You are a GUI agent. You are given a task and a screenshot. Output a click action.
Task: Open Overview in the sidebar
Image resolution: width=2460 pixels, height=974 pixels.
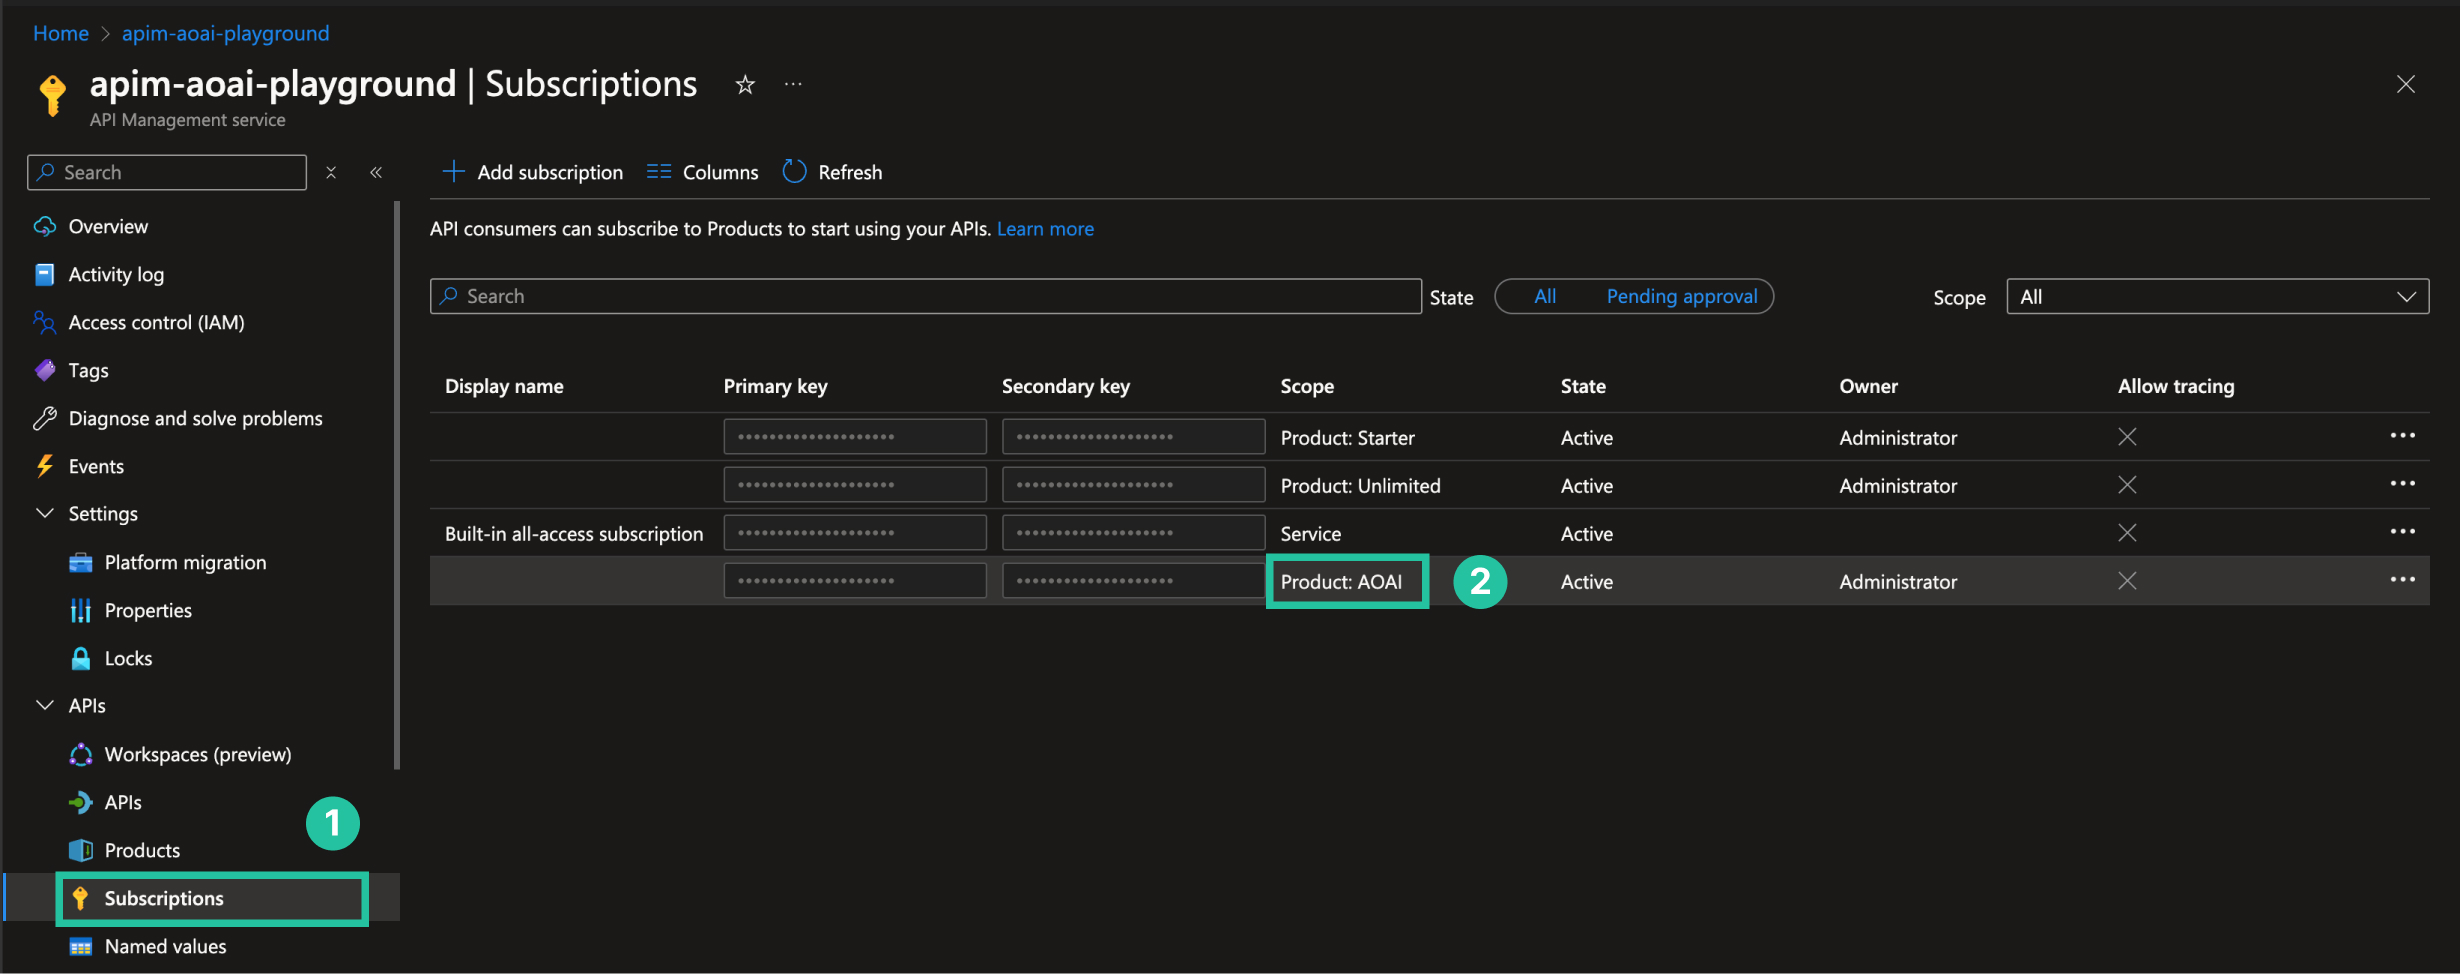point(108,227)
